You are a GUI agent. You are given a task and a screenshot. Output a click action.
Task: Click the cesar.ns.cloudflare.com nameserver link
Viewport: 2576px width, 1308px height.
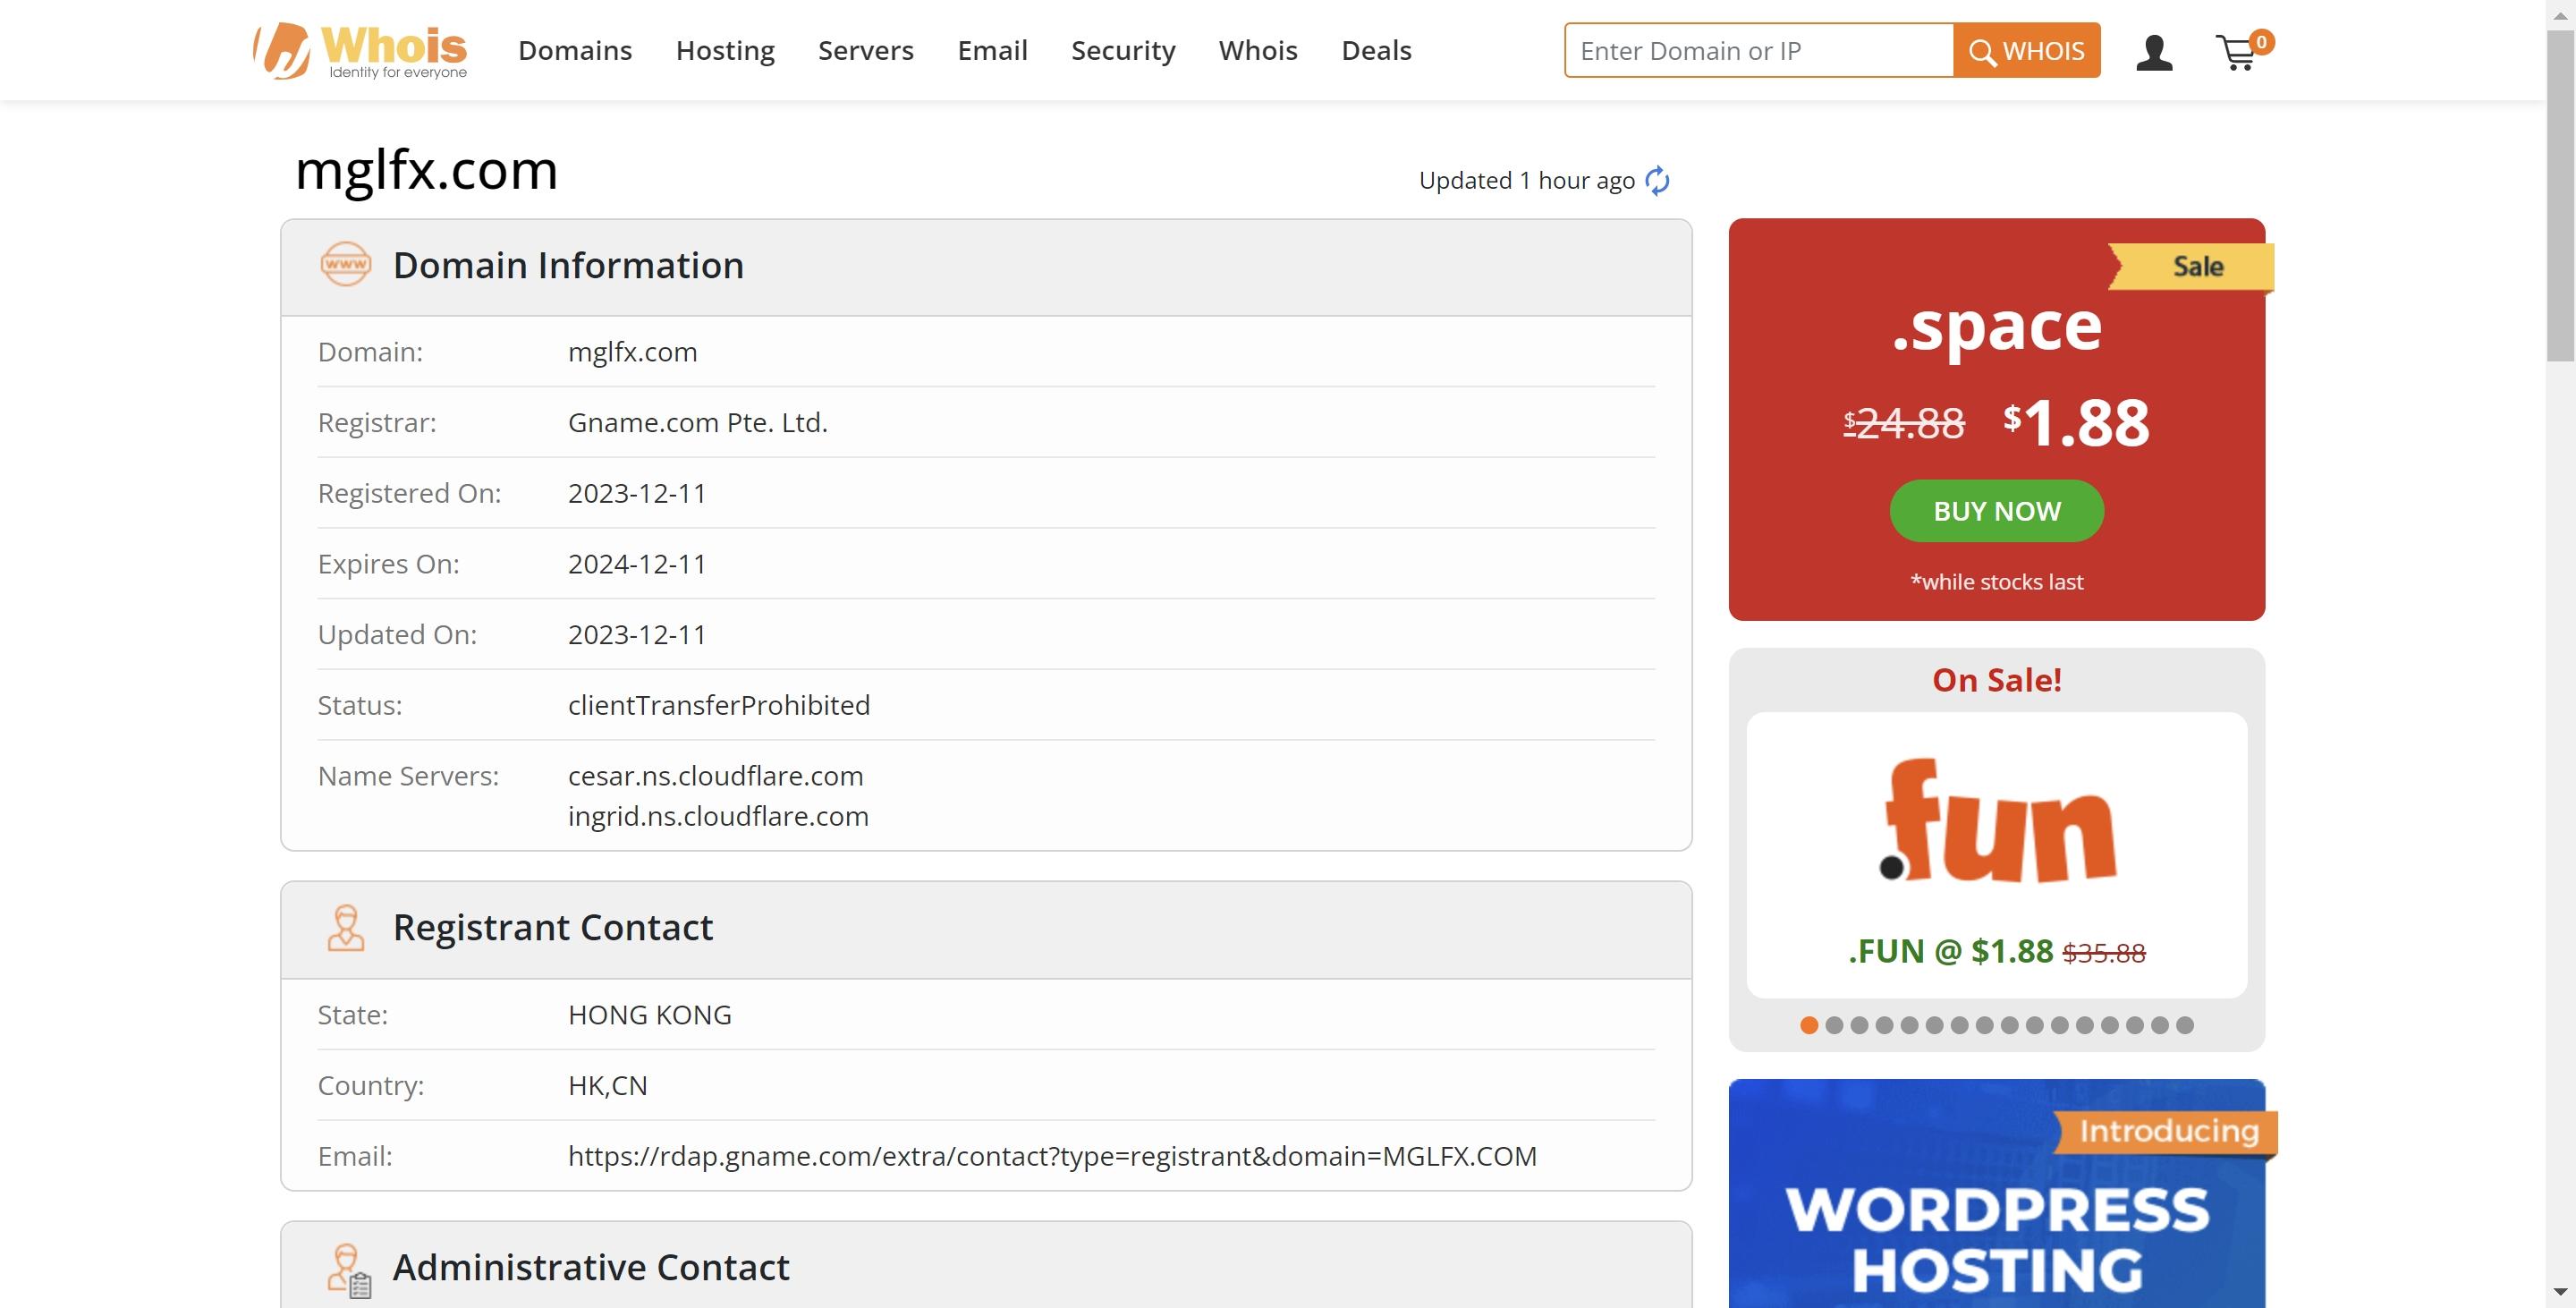[x=716, y=774]
